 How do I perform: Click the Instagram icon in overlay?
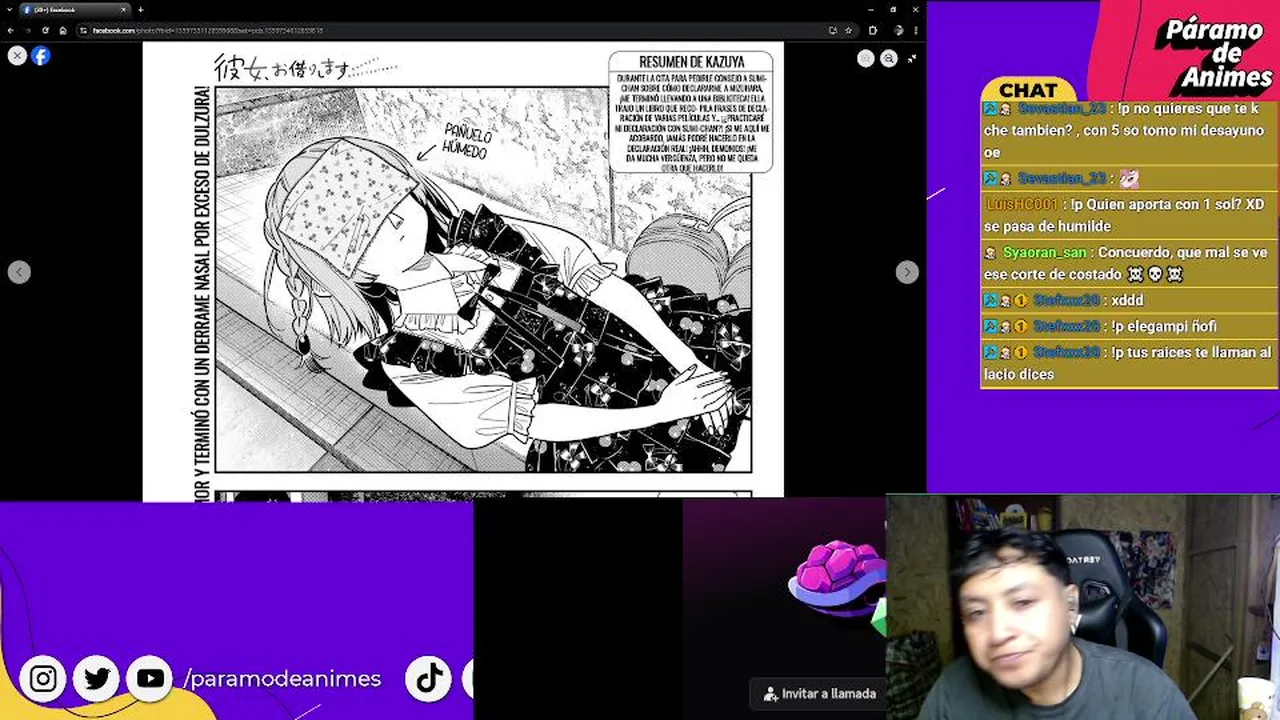coord(43,679)
